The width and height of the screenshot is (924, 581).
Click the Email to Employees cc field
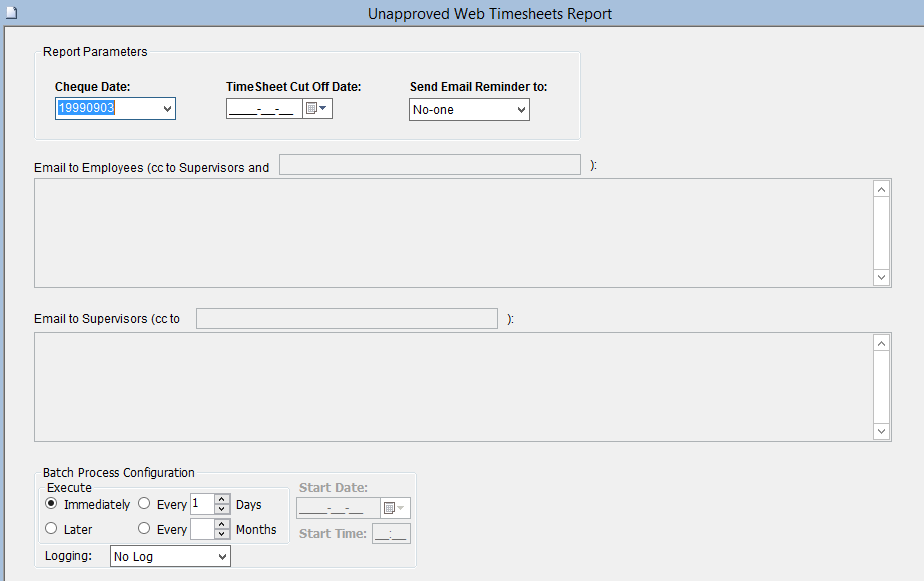[429, 165]
